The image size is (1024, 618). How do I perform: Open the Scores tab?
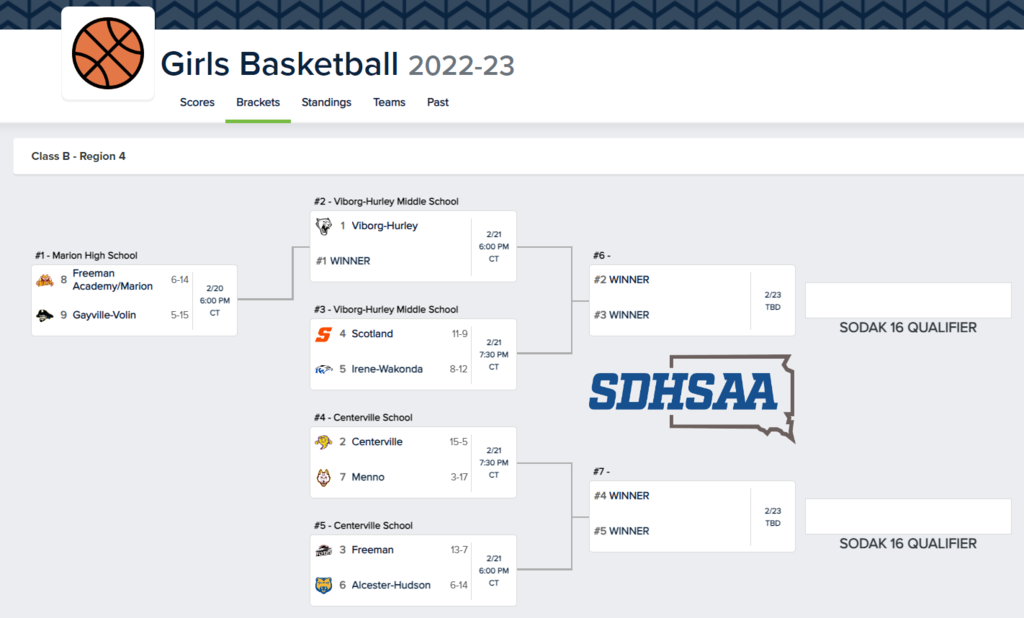pyautogui.click(x=197, y=103)
